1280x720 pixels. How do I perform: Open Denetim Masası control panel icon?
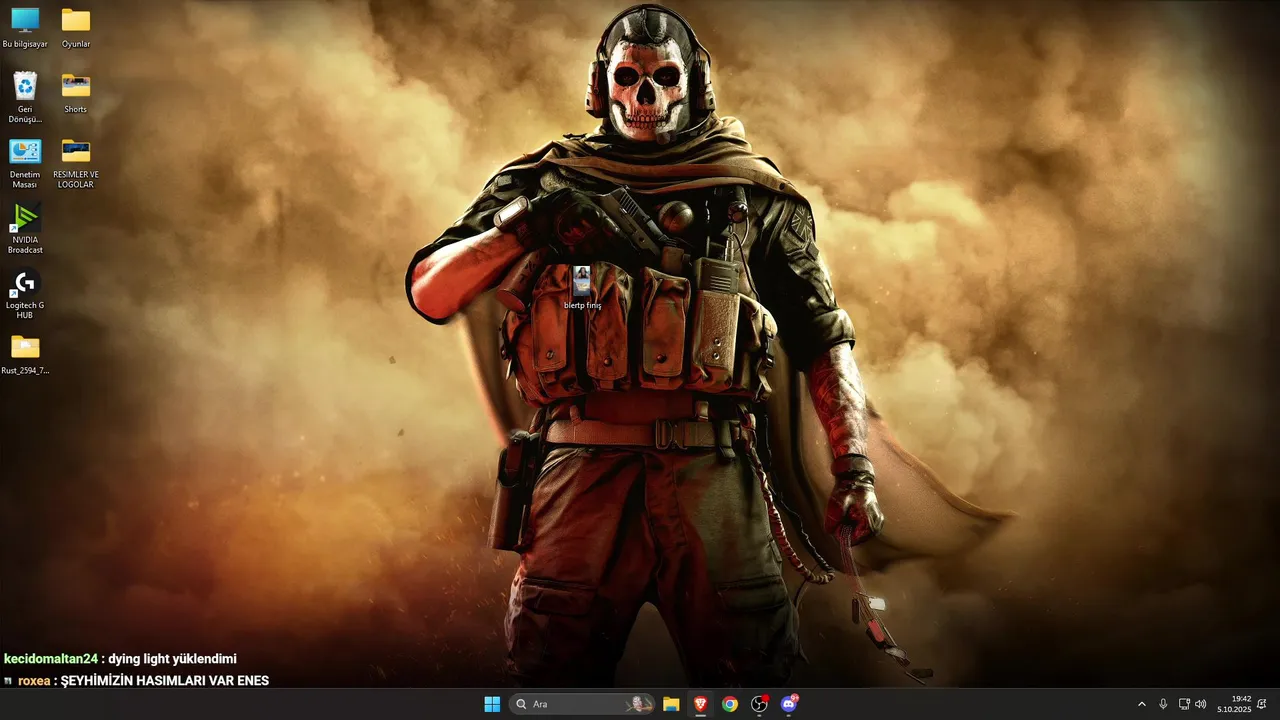[x=25, y=163]
